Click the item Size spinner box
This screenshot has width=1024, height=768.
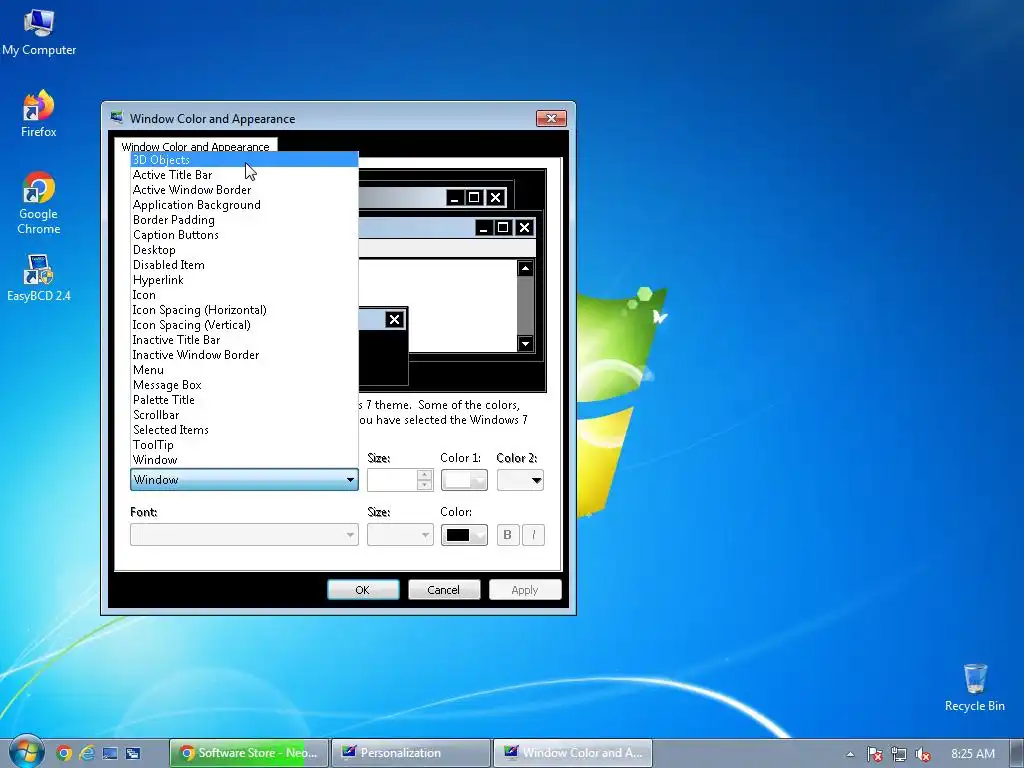(400, 480)
